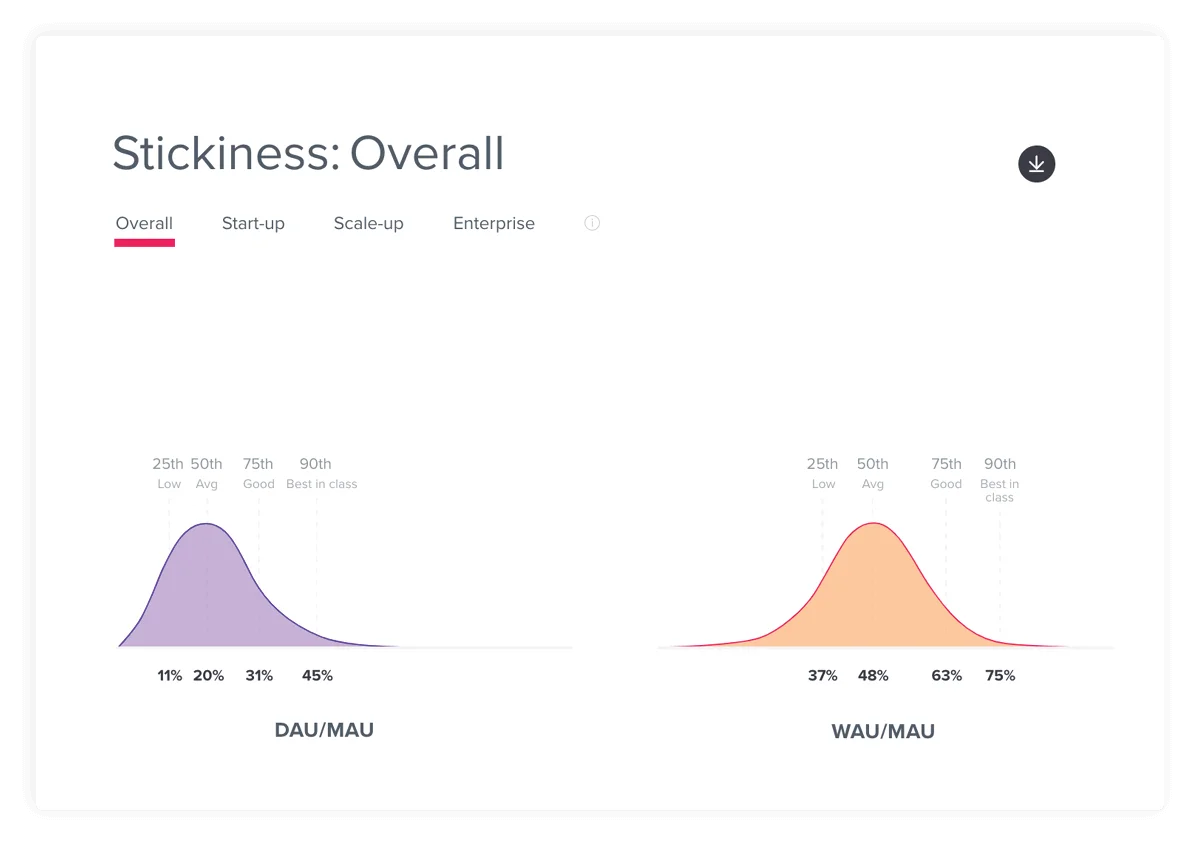Click the 45% value under DAU/MAU
Image resolution: width=1200 pixels, height=846 pixels.
(x=317, y=676)
